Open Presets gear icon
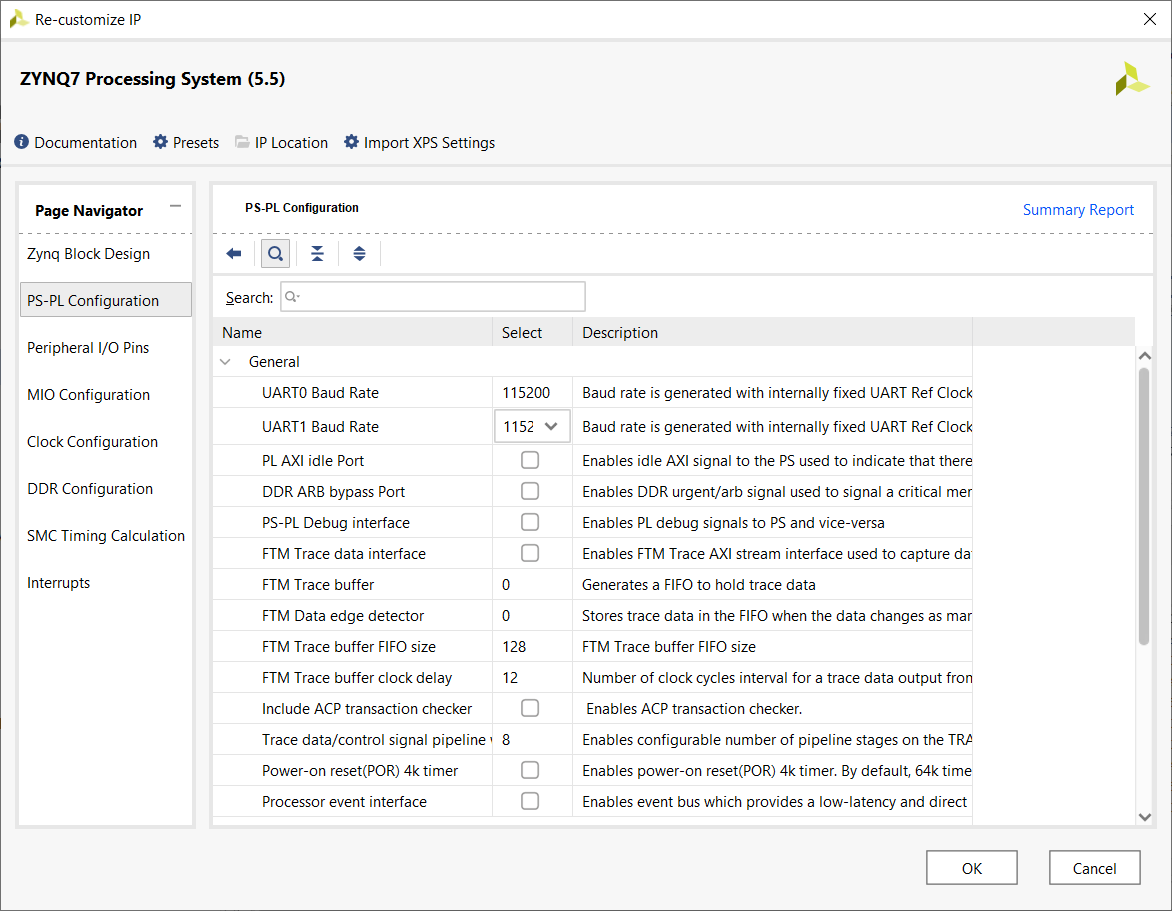Viewport: 1172px width, 911px height. point(161,142)
